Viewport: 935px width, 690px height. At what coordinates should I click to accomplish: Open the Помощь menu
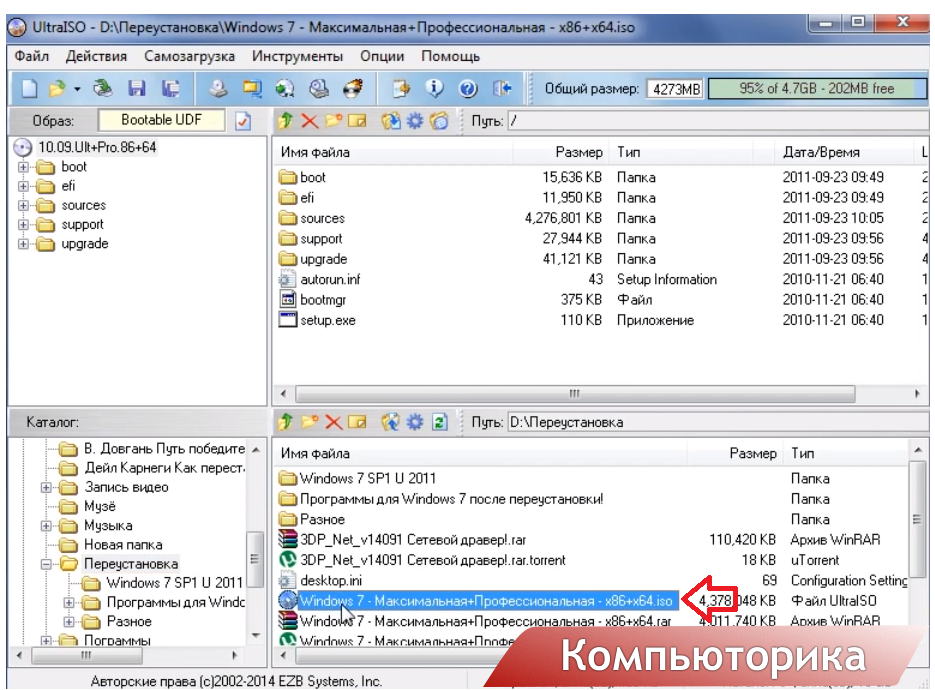tap(450, 56)
